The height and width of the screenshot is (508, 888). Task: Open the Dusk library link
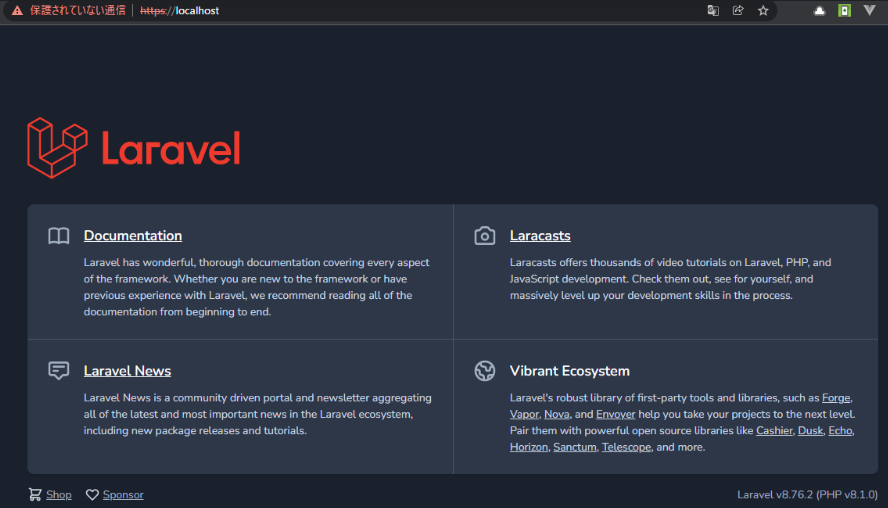click(810, 431)
